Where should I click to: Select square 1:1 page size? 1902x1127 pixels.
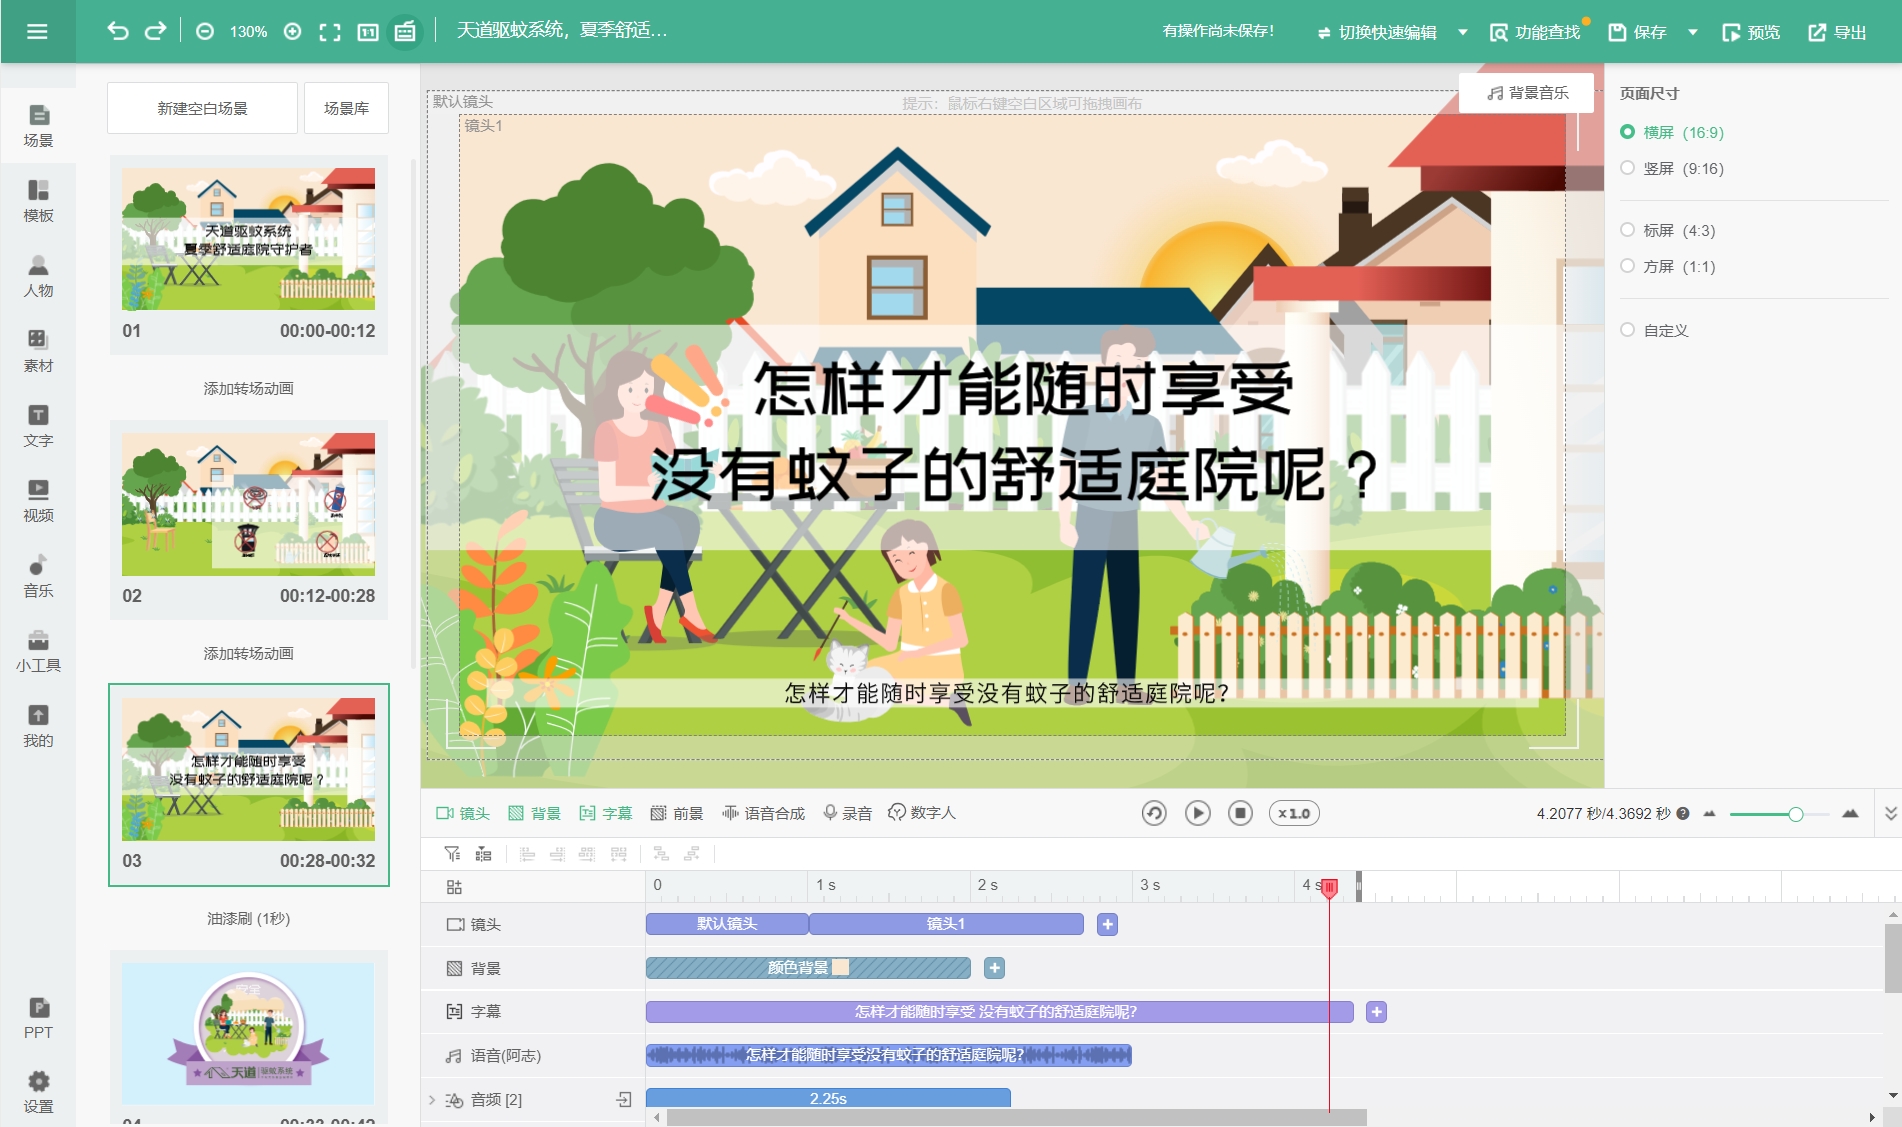(1667, 266)
